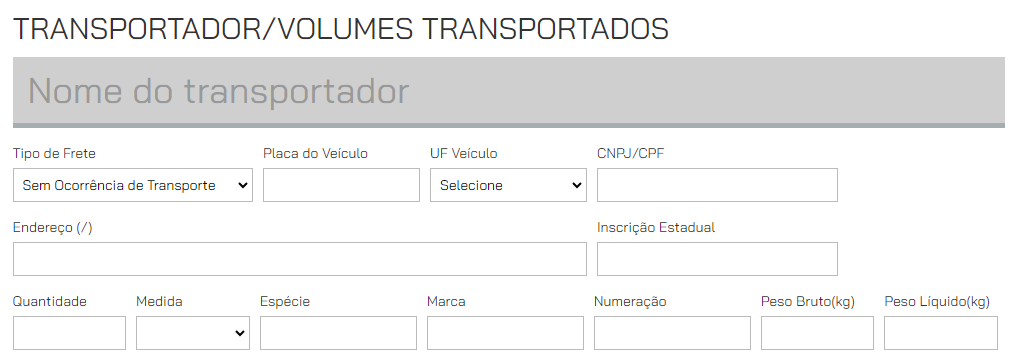Screen dimensions: 1012x360
Task: Click the Tipo de Frete label text
Action: point(54,154)
